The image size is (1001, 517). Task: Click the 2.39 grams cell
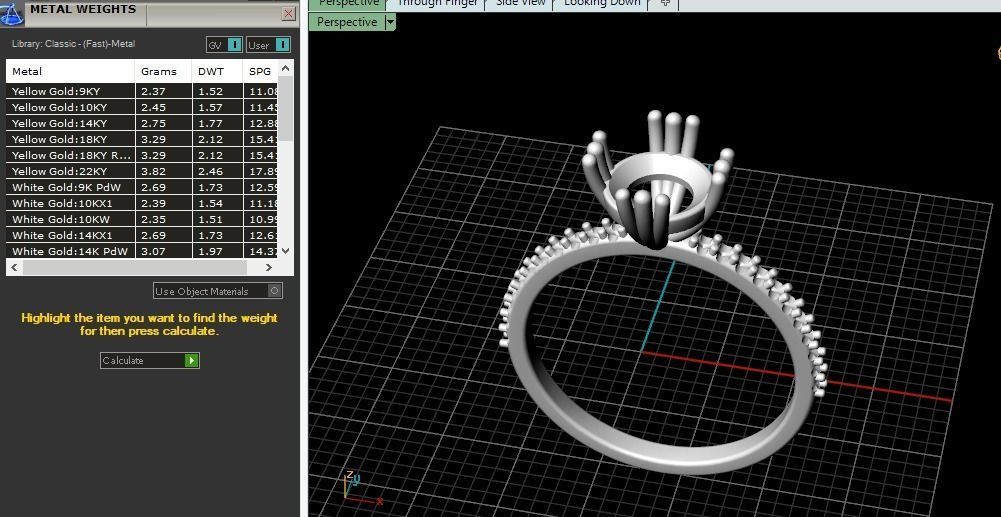163,203
